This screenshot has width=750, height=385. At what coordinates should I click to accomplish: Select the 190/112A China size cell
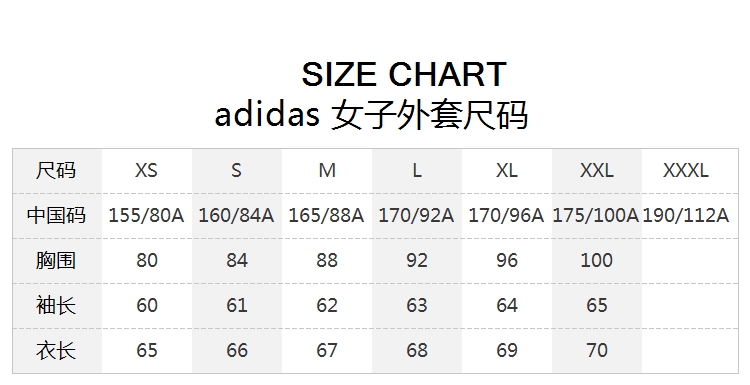coord(686,215)
